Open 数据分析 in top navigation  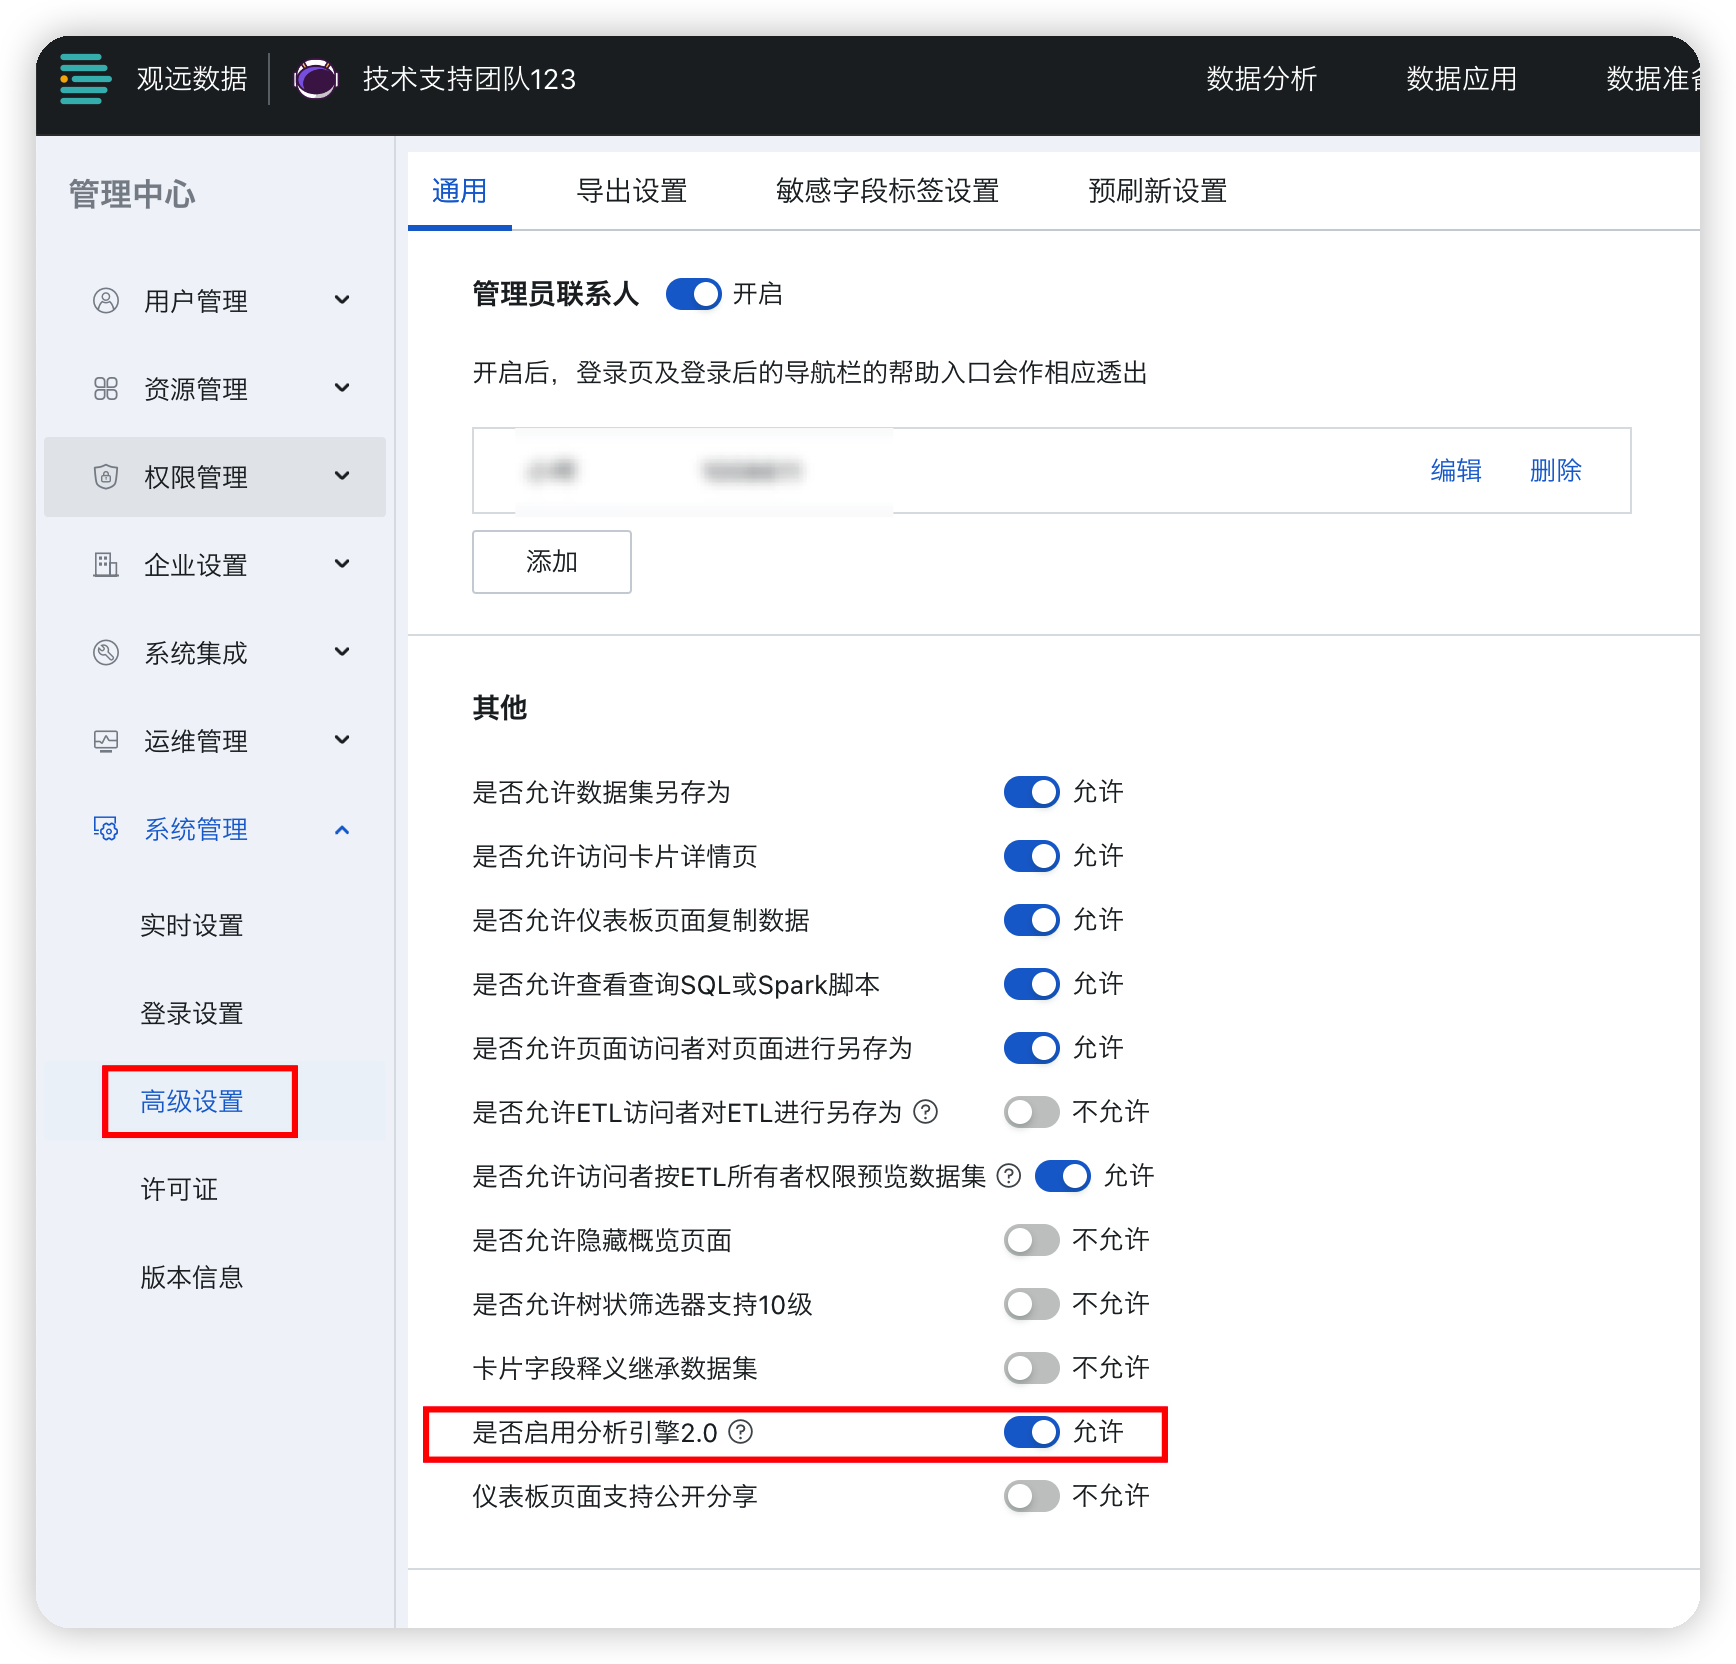tap(1262, 79)
